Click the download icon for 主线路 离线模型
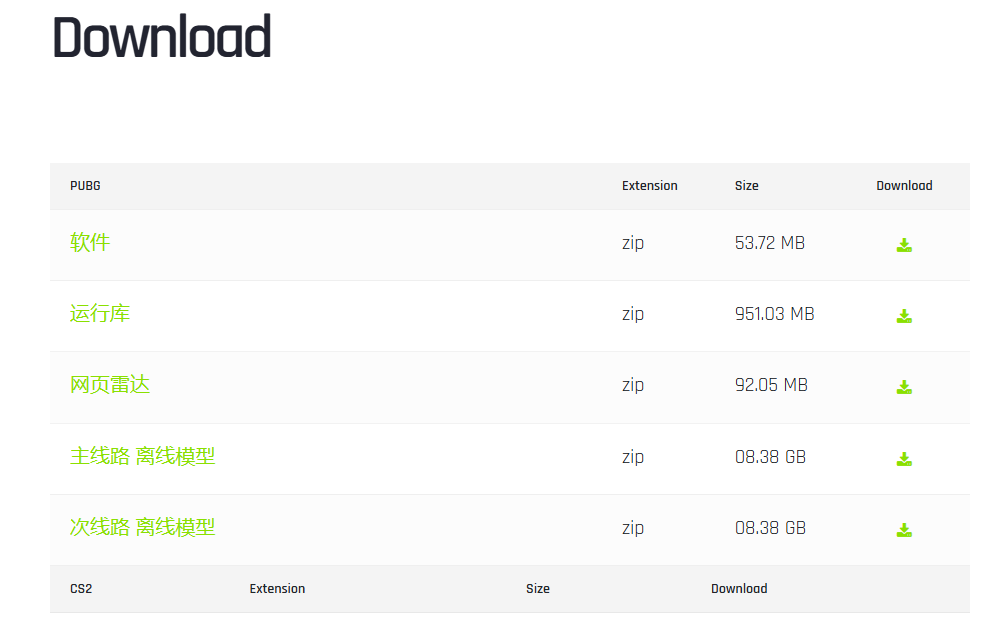Viewport: 997px width, 634px height. click(x=904, y=458)
